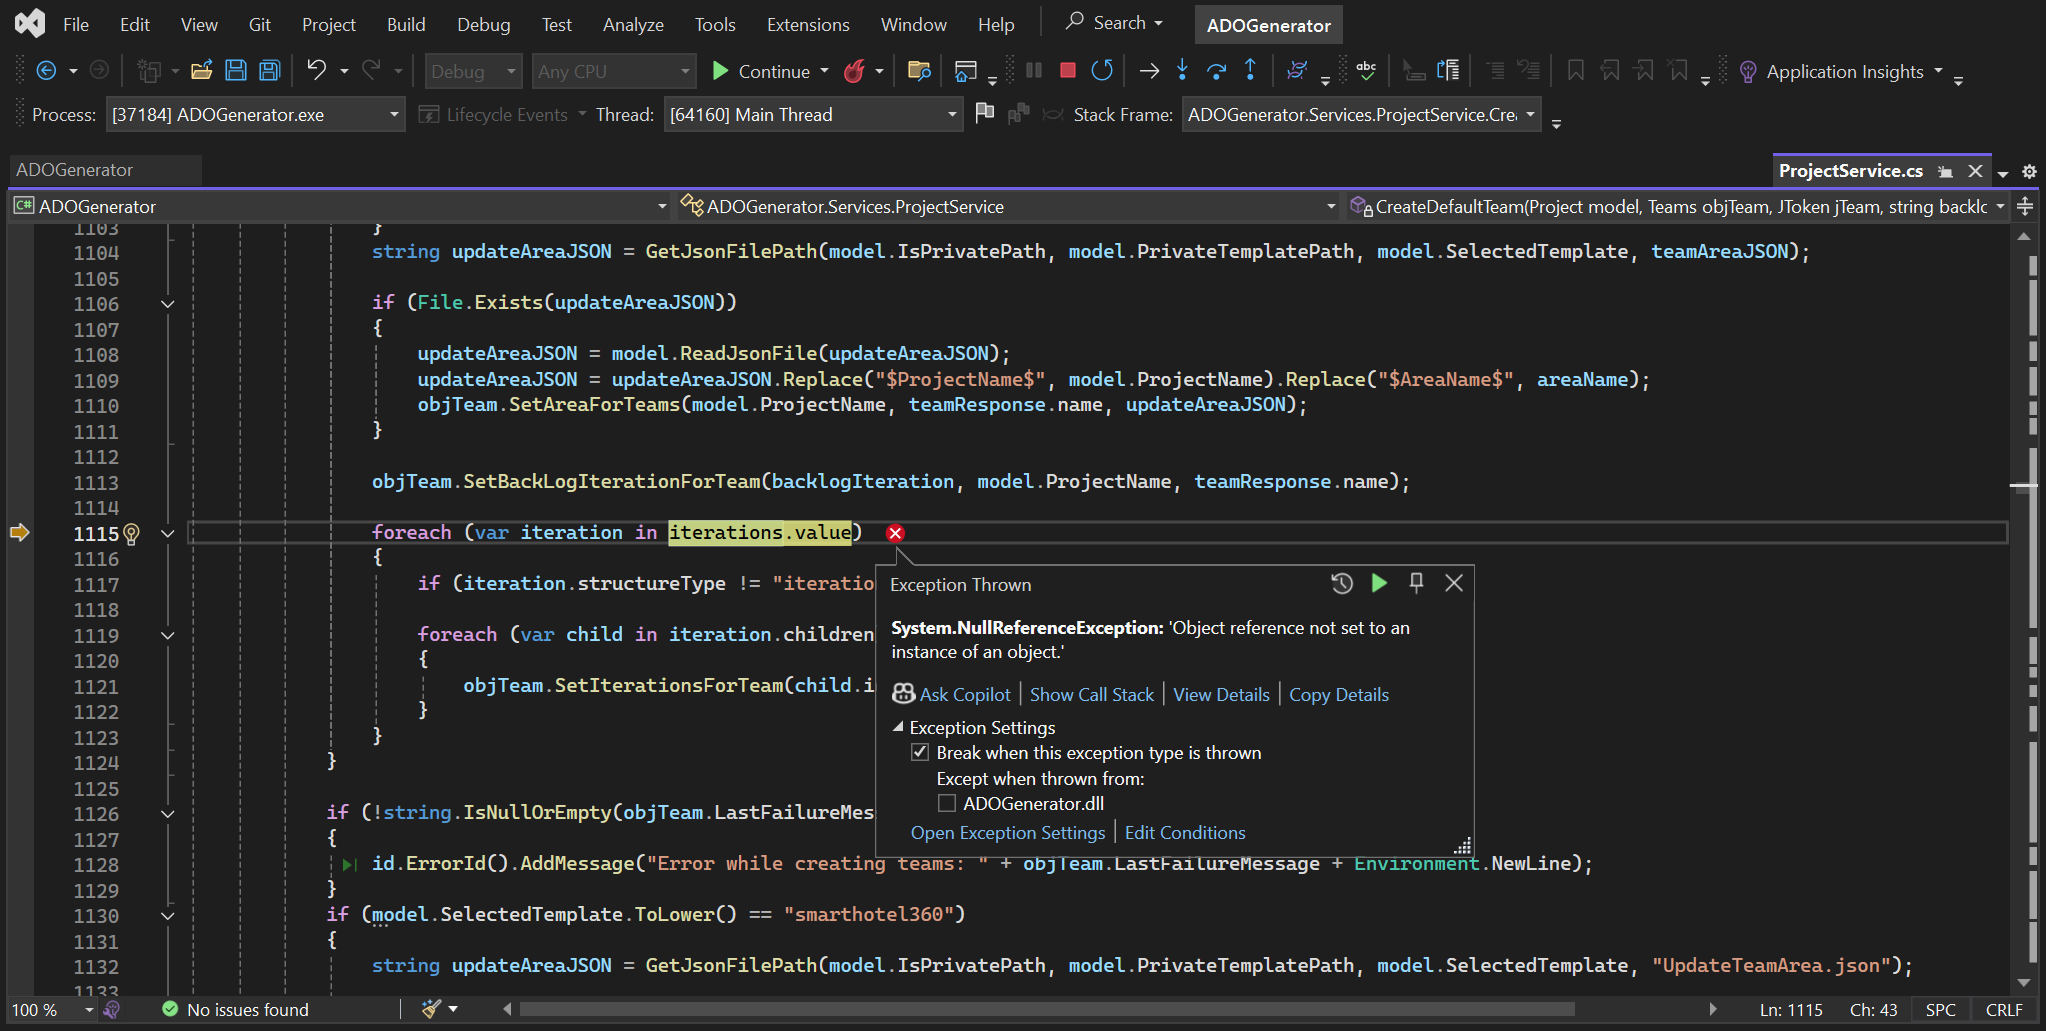Close the Exception Thrown popup
Image resolution: width=2046 pixels, height=1031 pixels.
coord(1454,583)
